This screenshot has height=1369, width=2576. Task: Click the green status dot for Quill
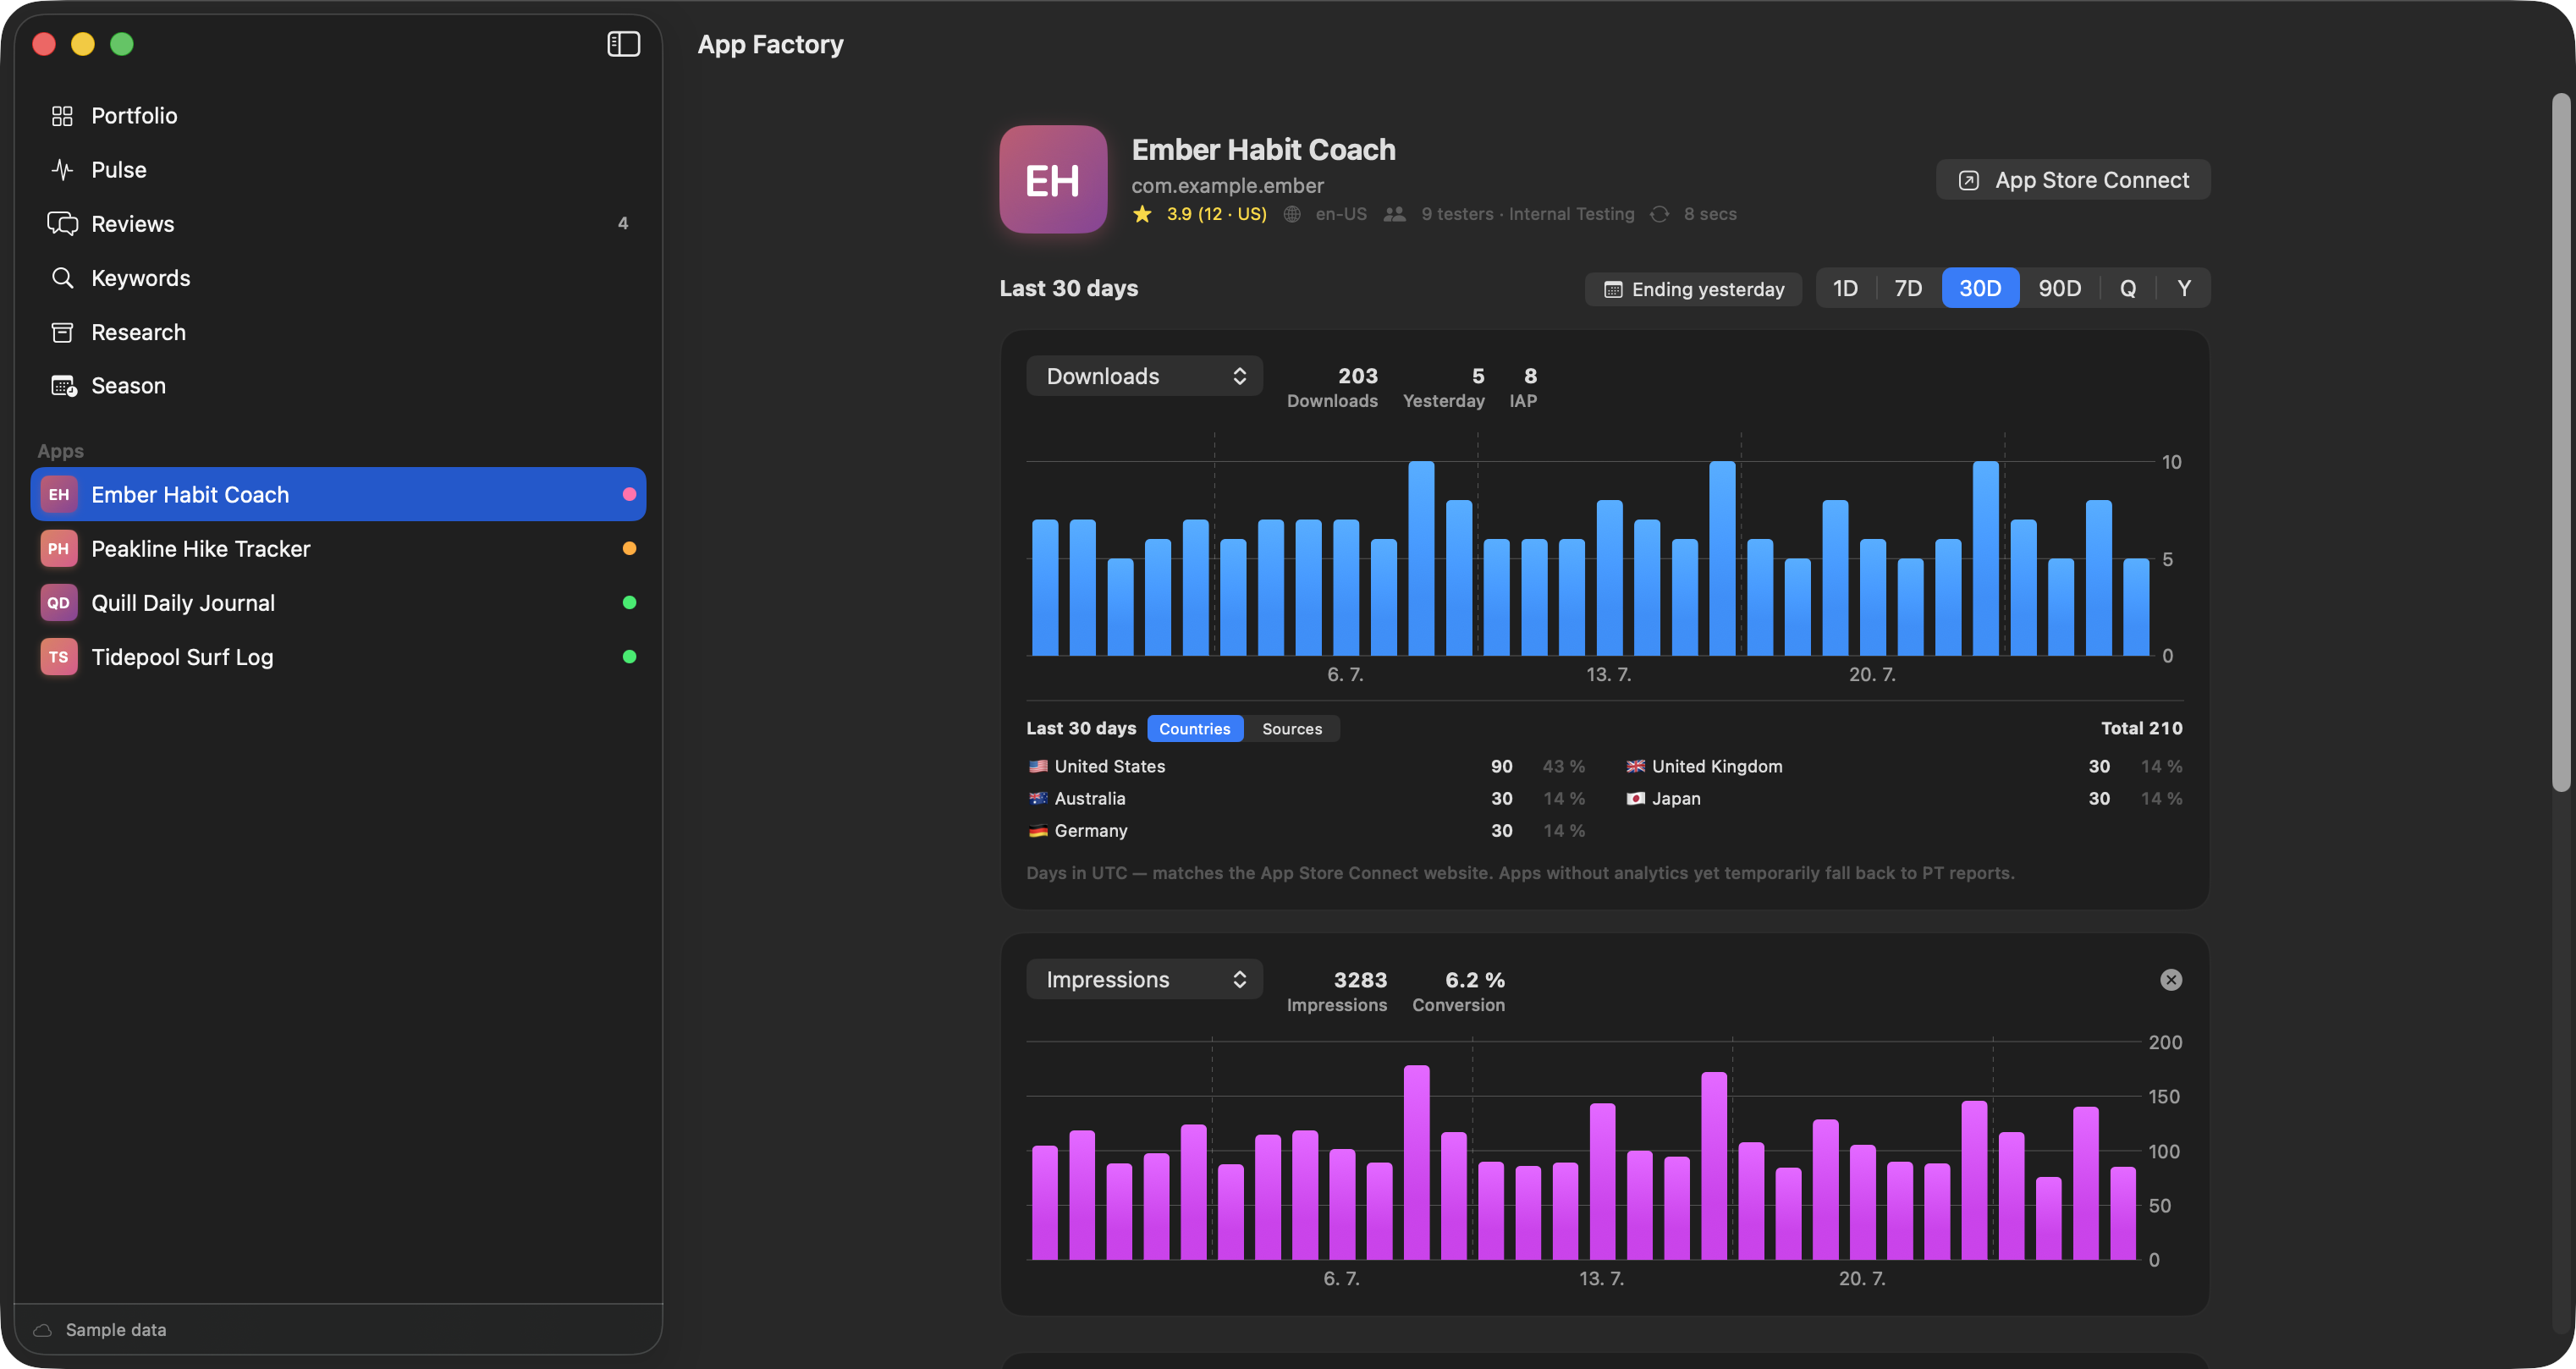629,603
